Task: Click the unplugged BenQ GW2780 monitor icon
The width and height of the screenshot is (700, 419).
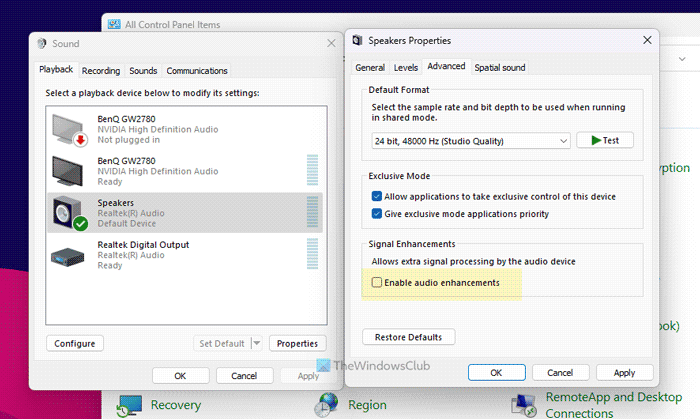Action: click(x=69, y=130)
